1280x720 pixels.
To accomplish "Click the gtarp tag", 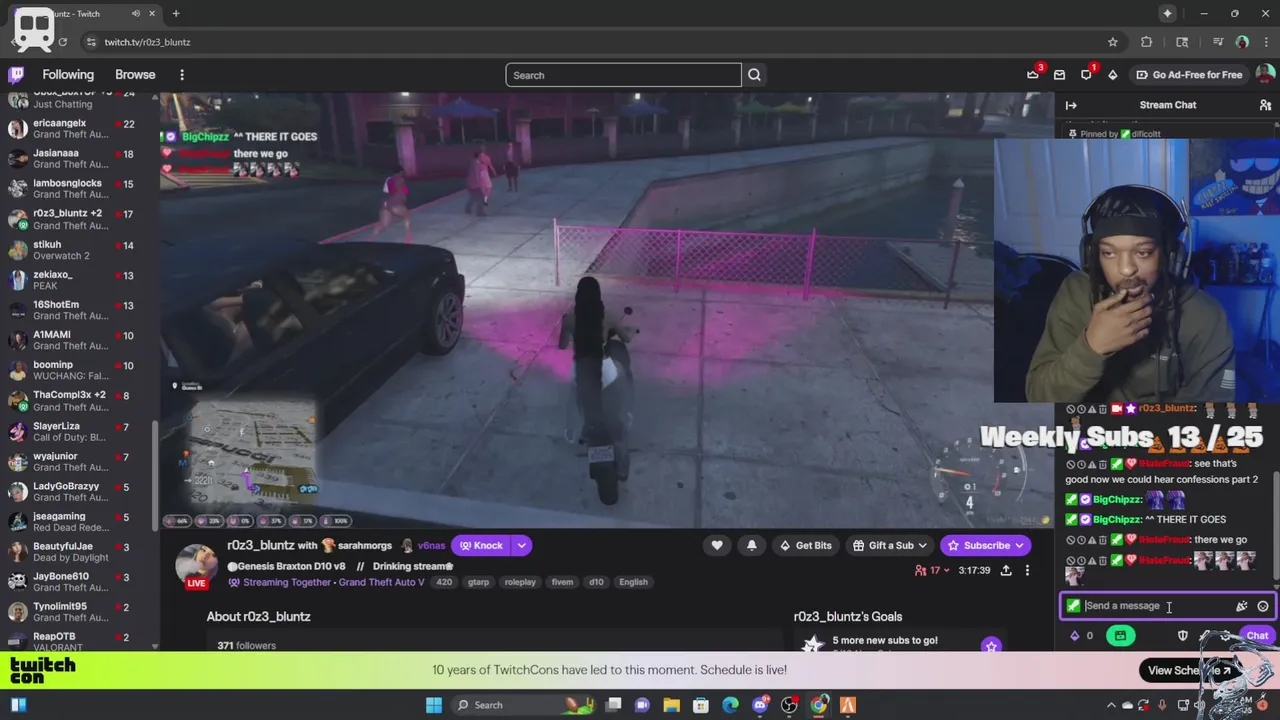I will coord(479,582).
